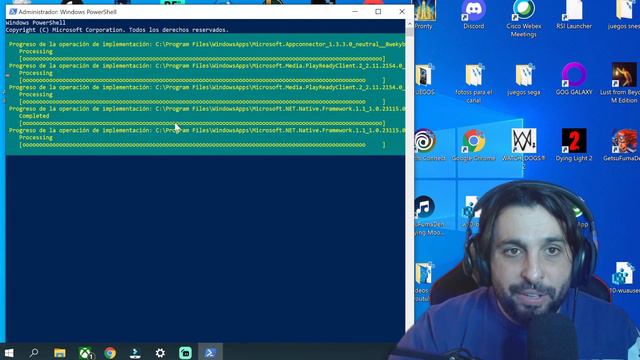Image resolution: width=640 pixels, height=360 pixels.
Task: Focus the PowerShell taskbar button
Action: (211, 353)
